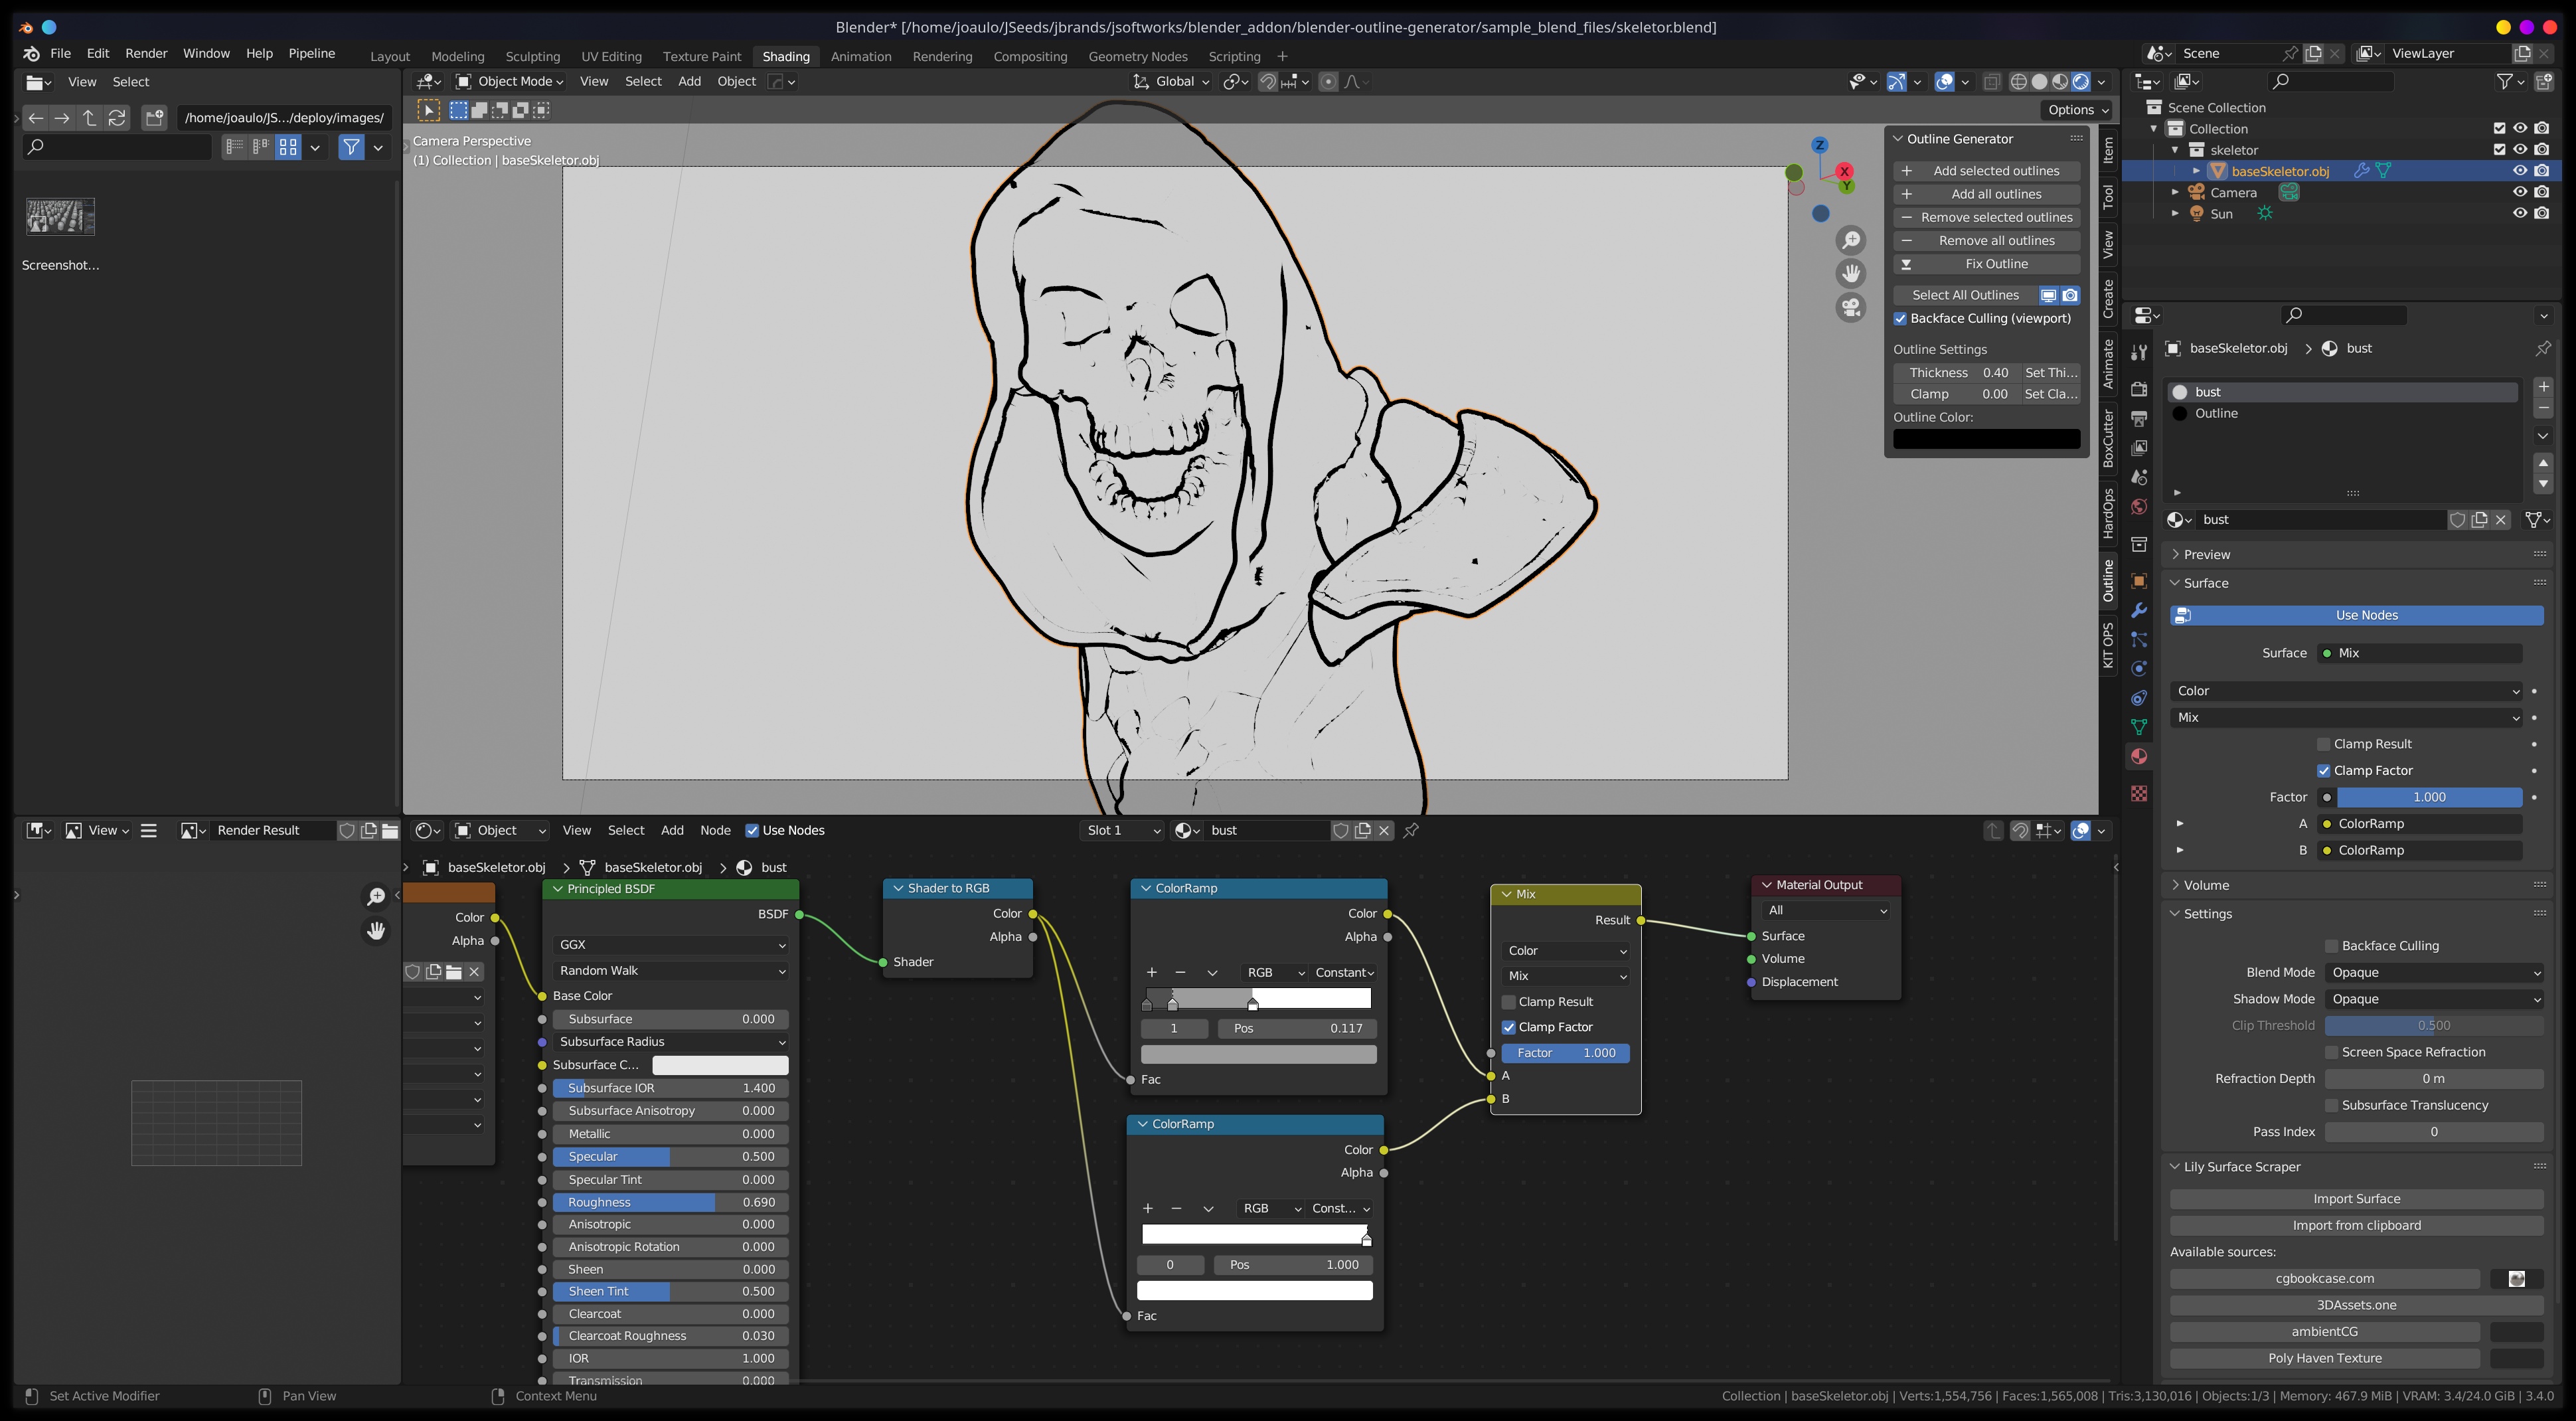2576x1421 pixels.
Task: Click the viewport zoom magnifier icon
Action: pos(1851,240)
